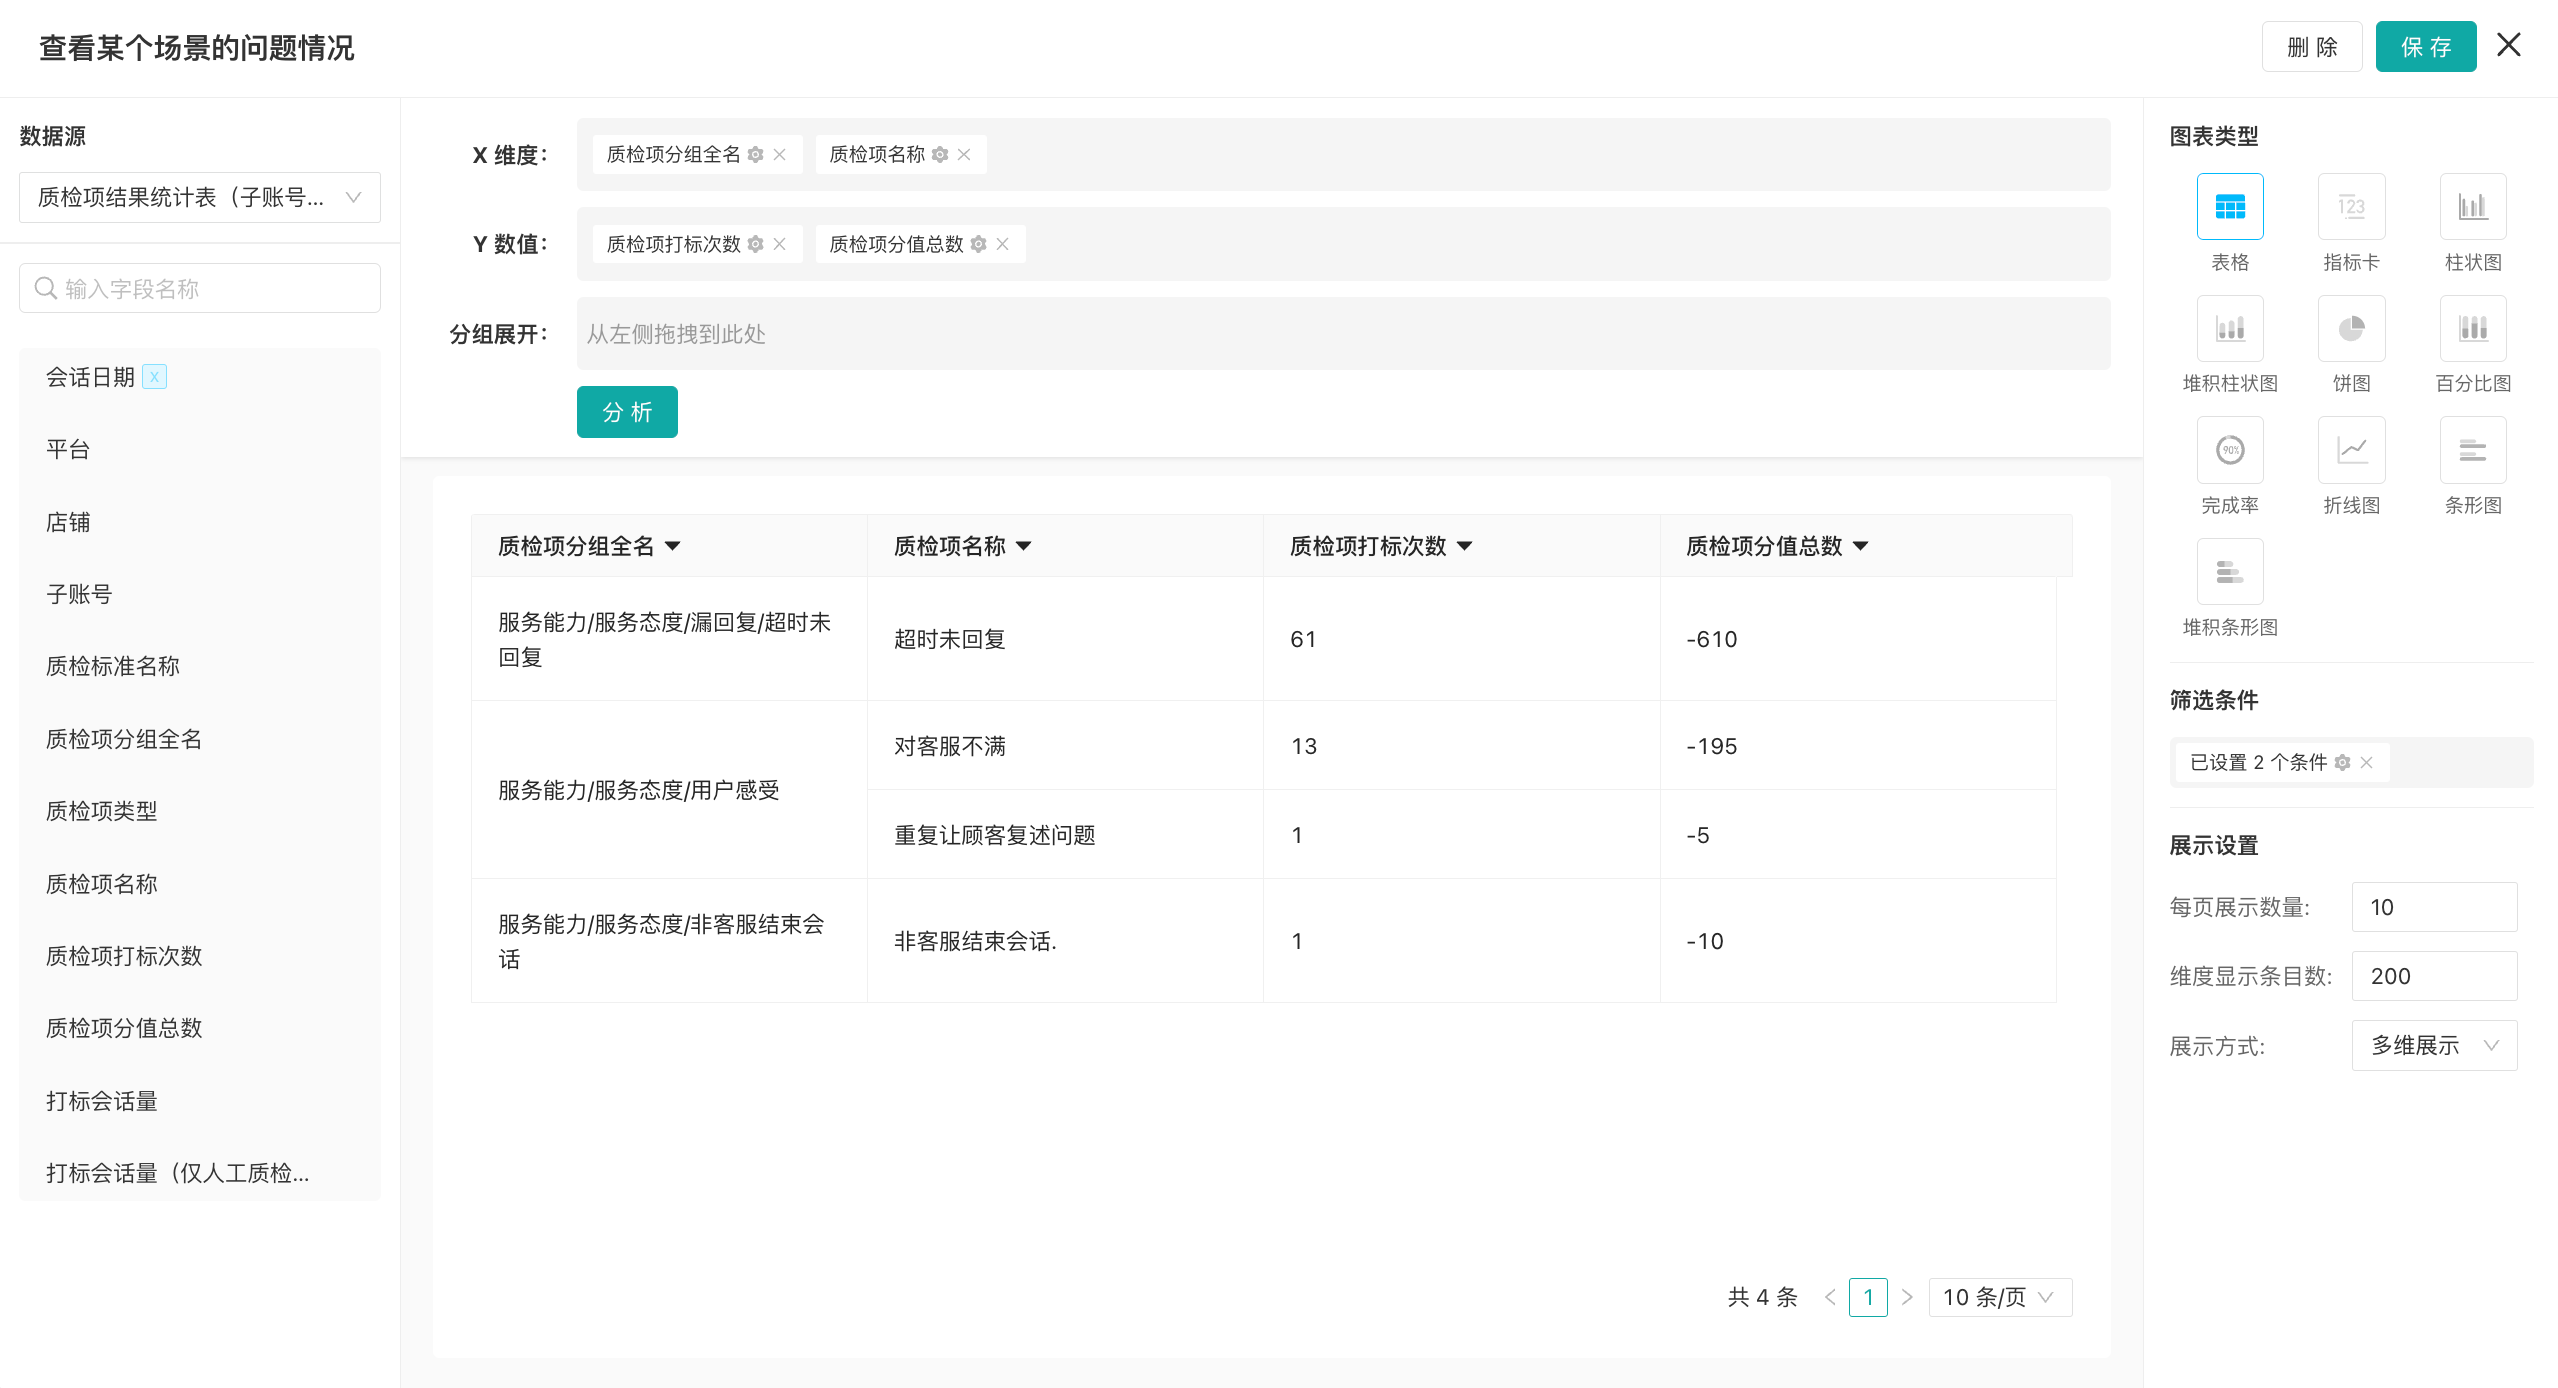The width and height of the screenshot is (2558, 1388).
Task: Select the 百分比图 chart type
Action: coord(2473,328)
